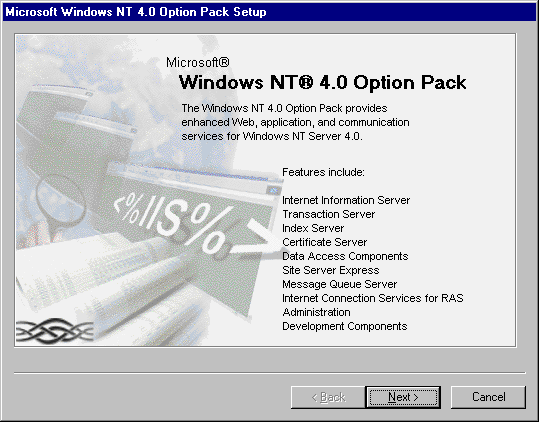
Task: Click the grayed-out Back button
Action: (x=328, y=397)
